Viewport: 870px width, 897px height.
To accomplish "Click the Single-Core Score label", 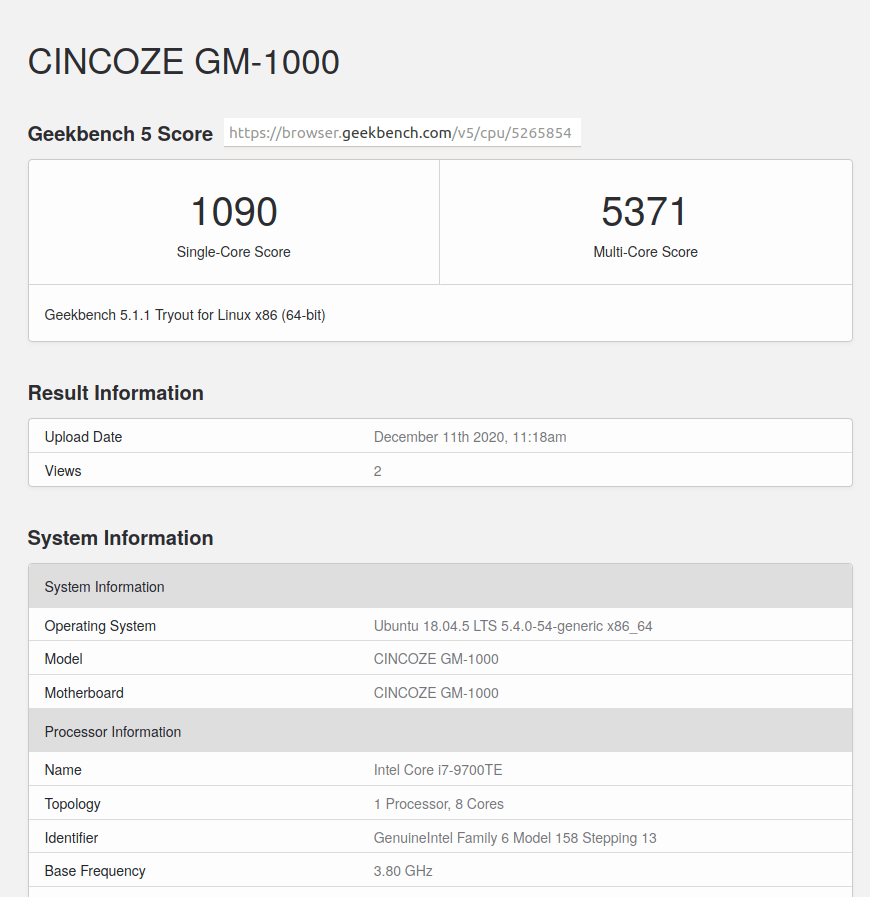I will pos(233,252).
